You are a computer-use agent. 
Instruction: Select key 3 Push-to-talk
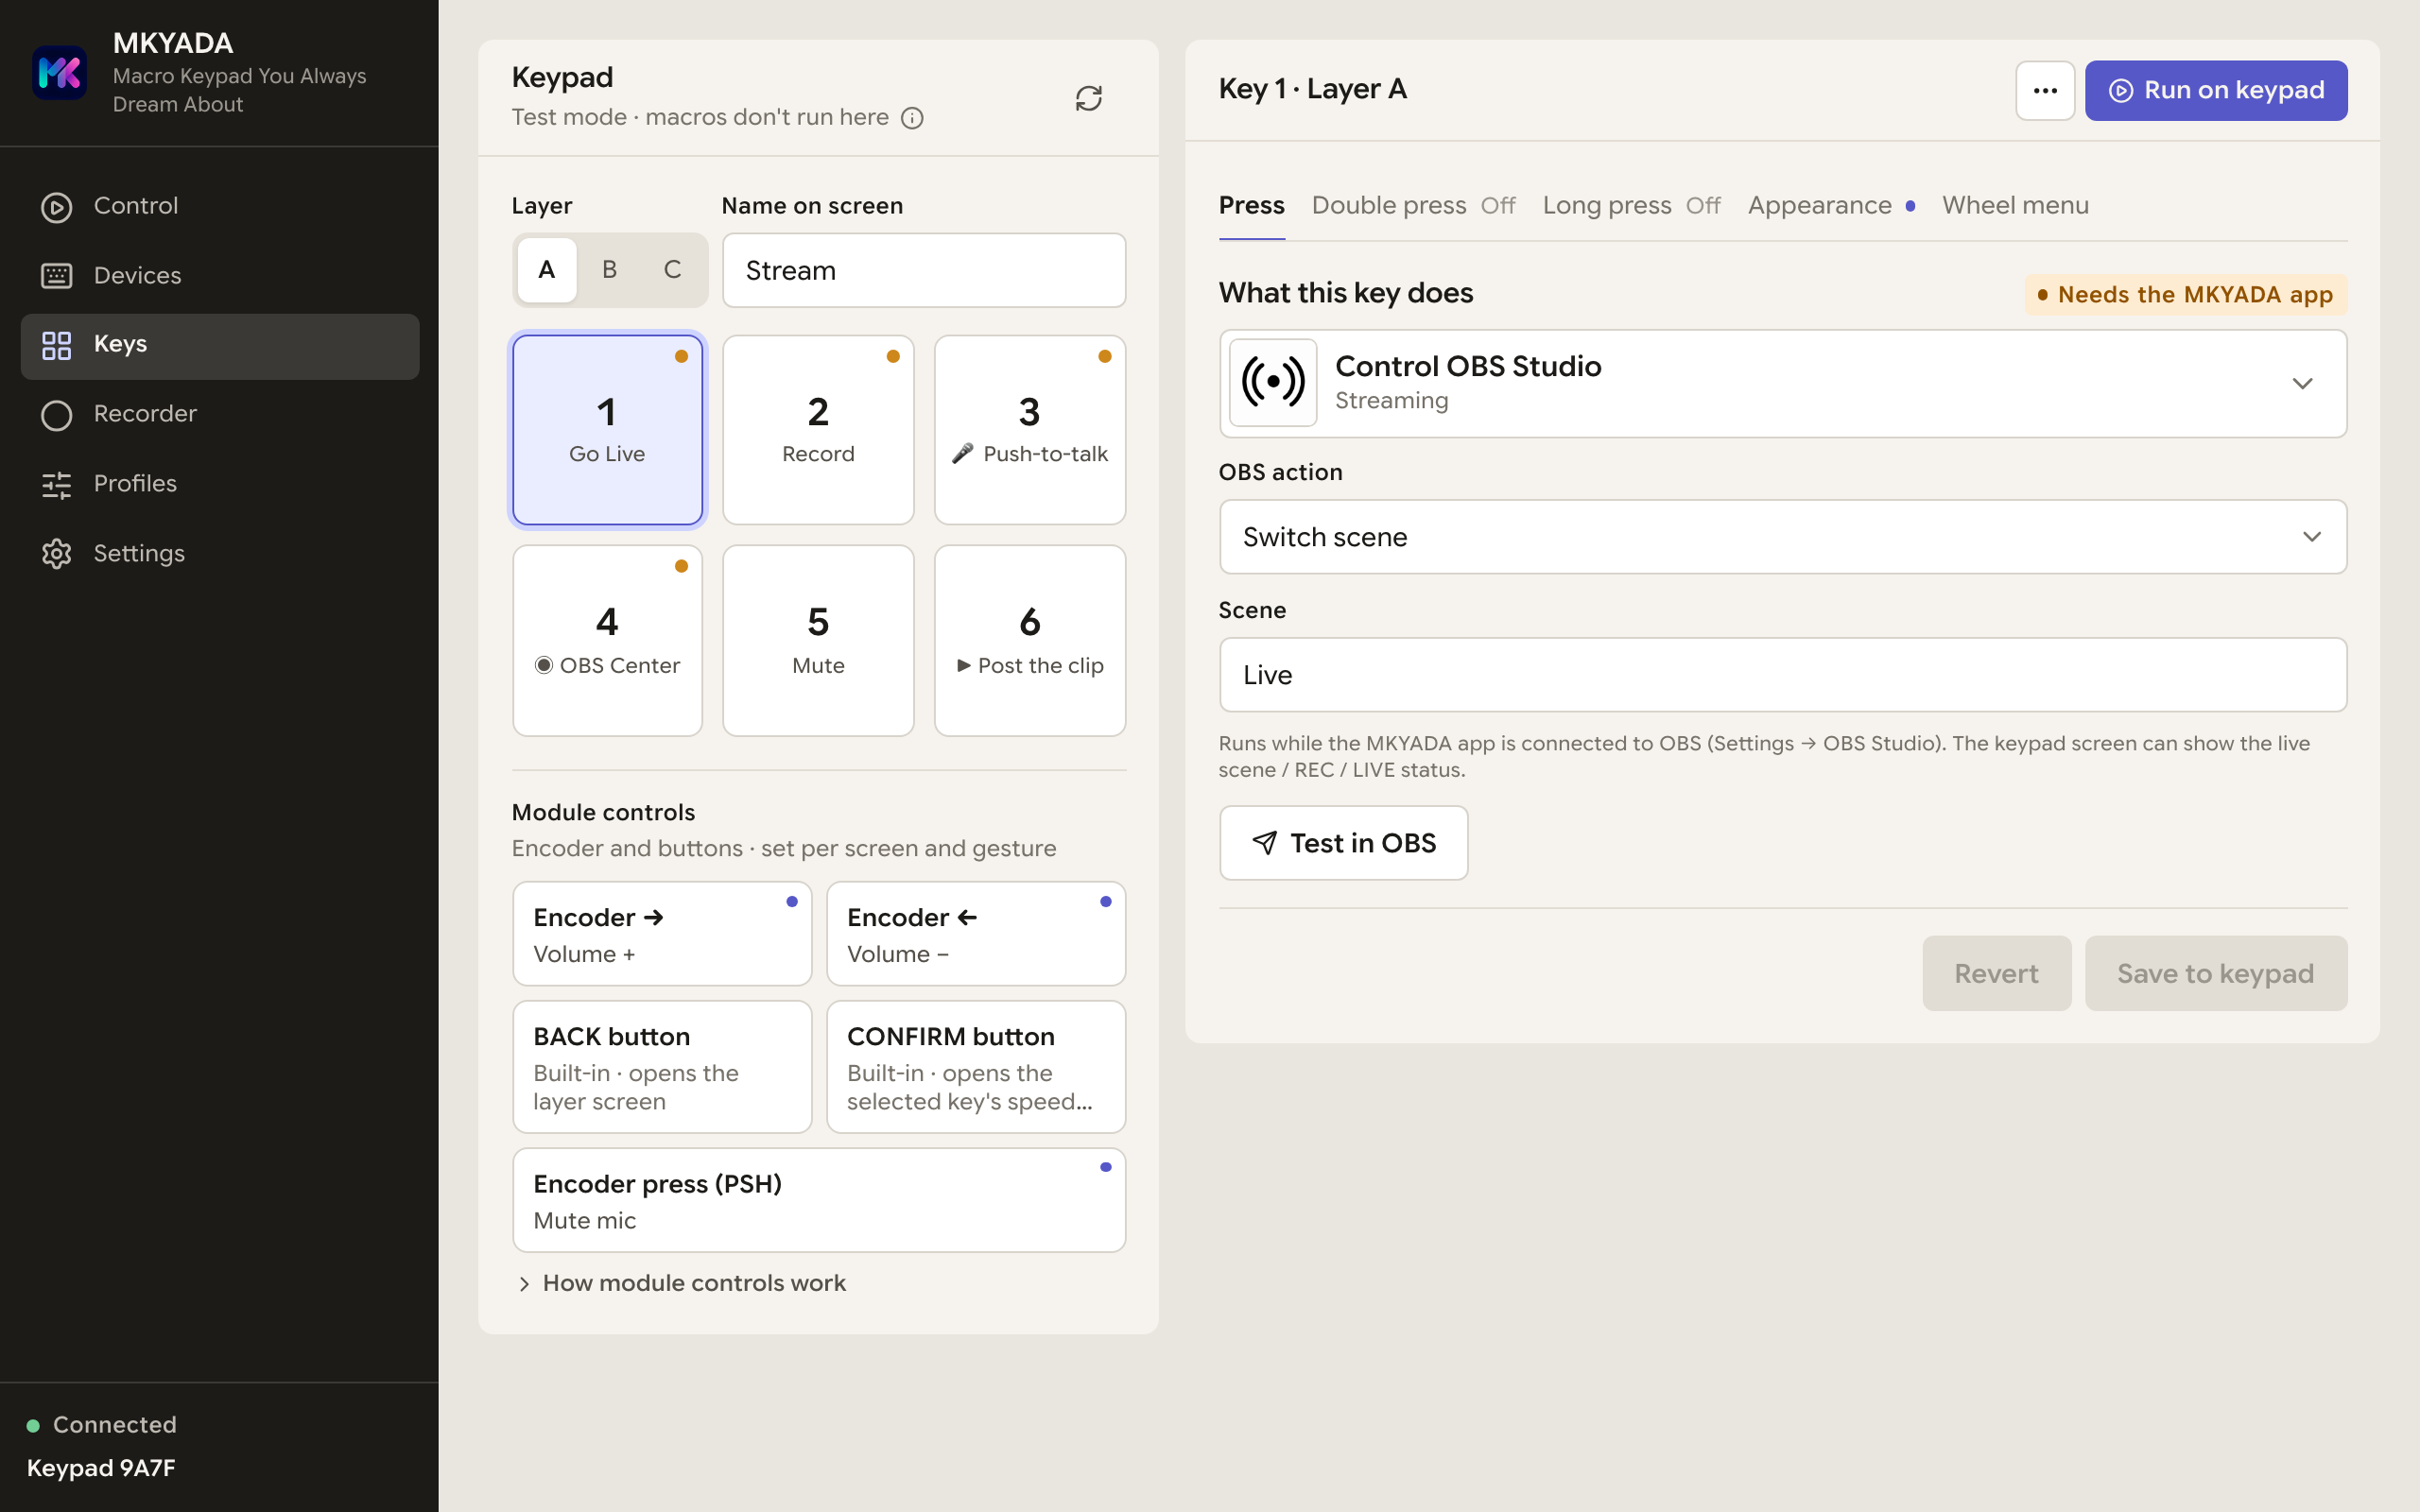pyautogui.click(x=1029, y=430)
